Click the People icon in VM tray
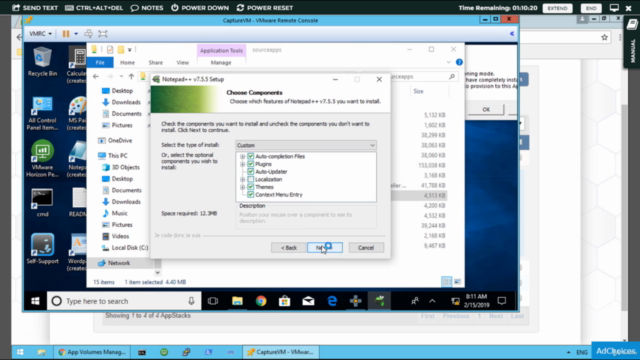The width and height of the screenshot is (640, 360). tap(415, 301)
